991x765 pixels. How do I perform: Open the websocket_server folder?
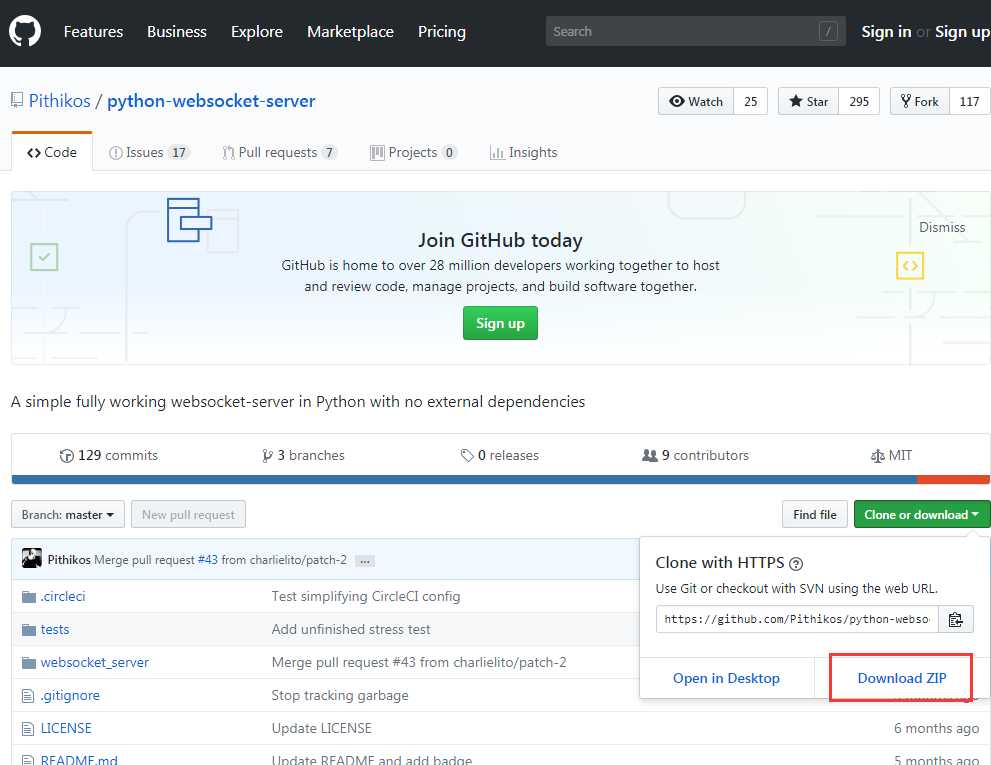(95, 663)
